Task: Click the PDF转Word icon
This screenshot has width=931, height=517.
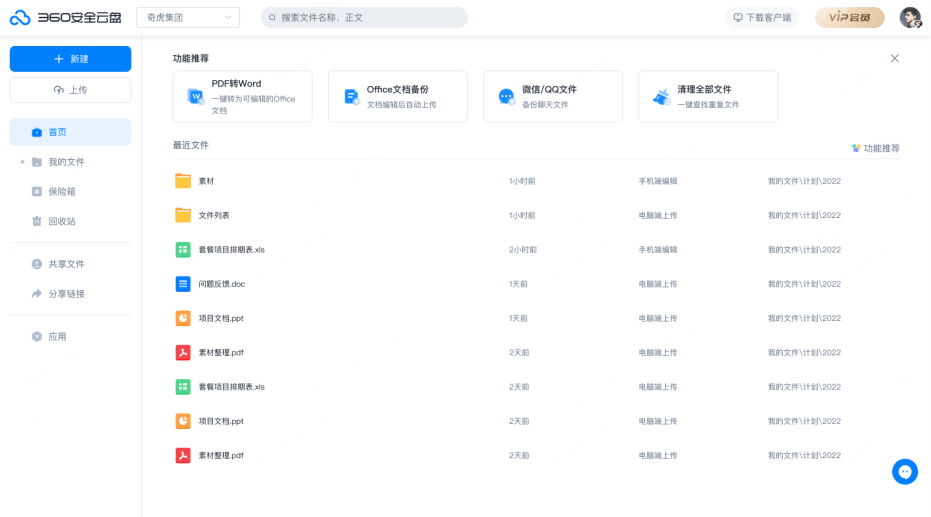Action: tap(196, 96)
